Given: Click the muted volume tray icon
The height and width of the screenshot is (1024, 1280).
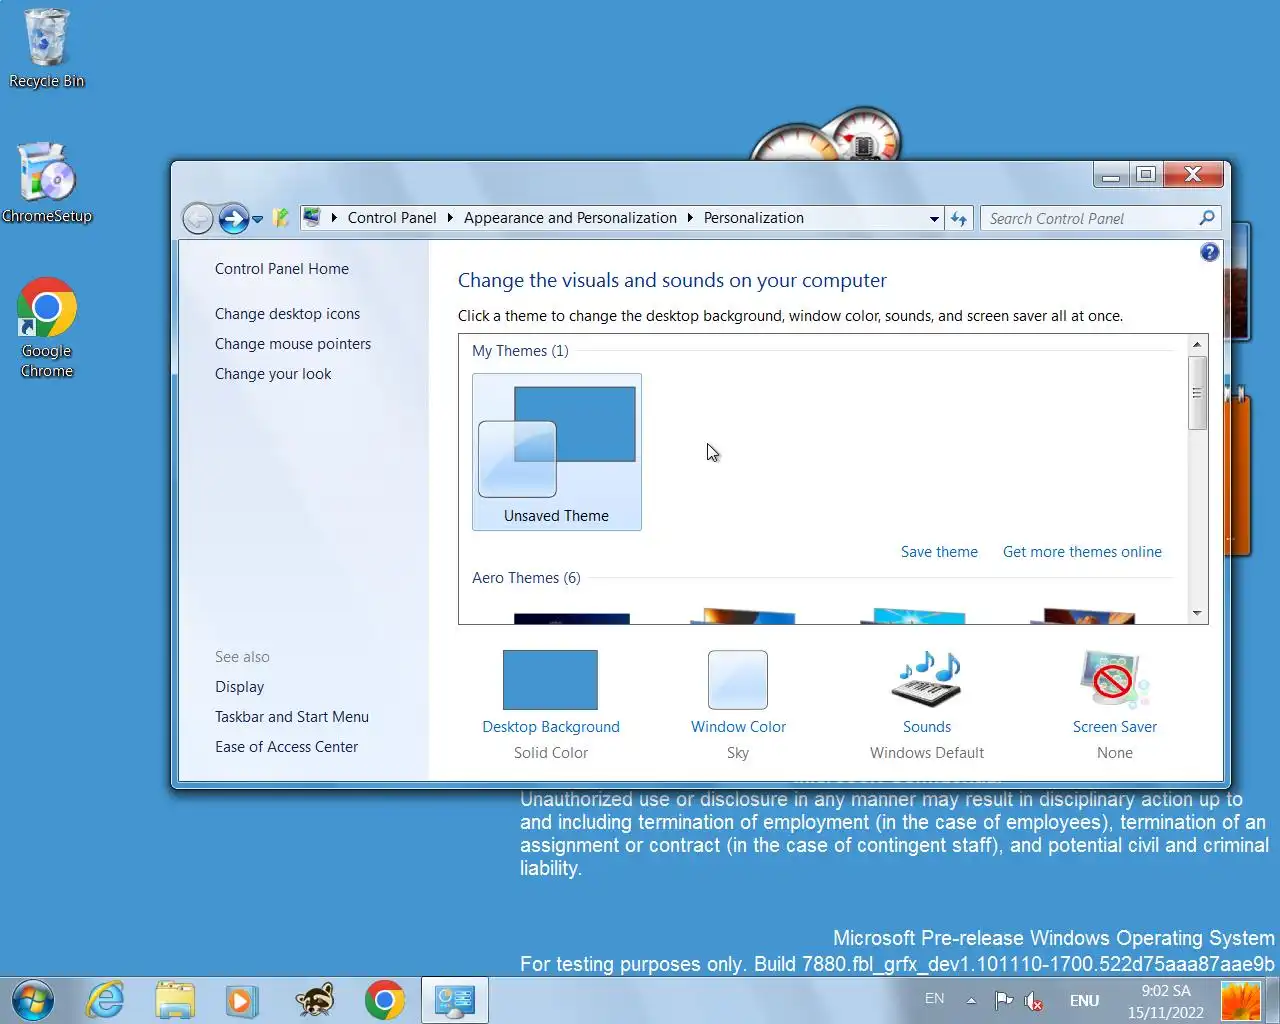Looking at the screenshot, I should point(1034,1000).
